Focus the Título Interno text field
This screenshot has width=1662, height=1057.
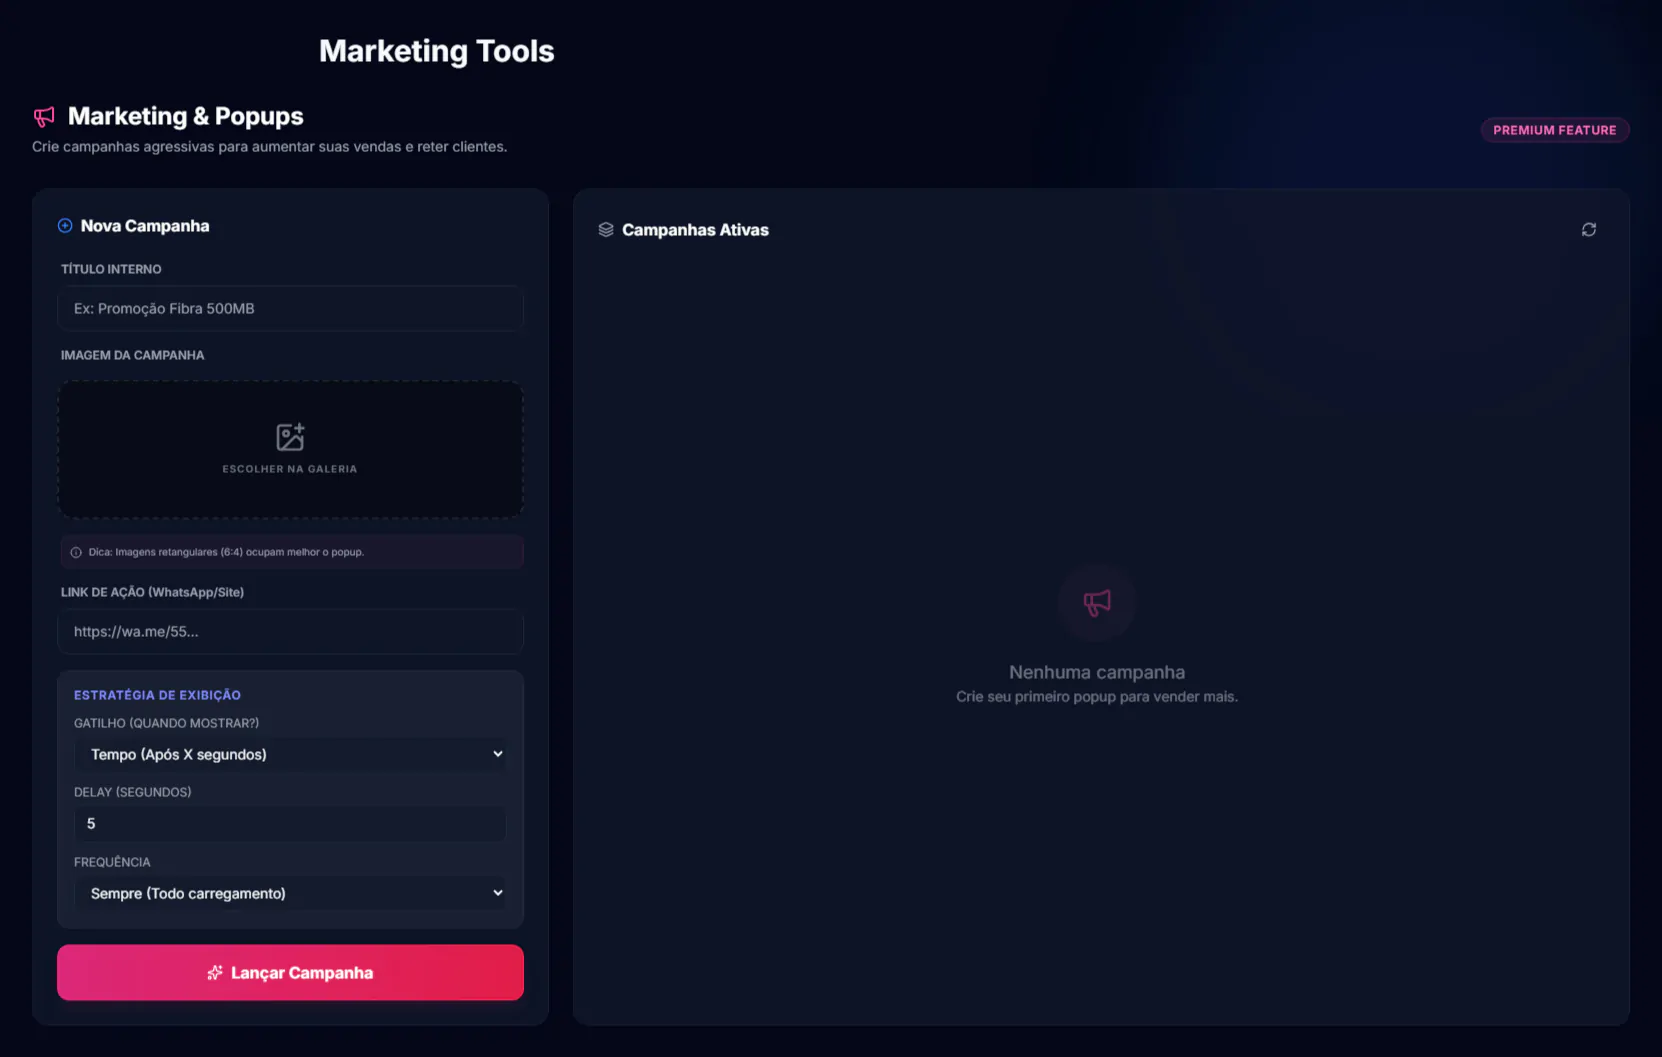290,309
